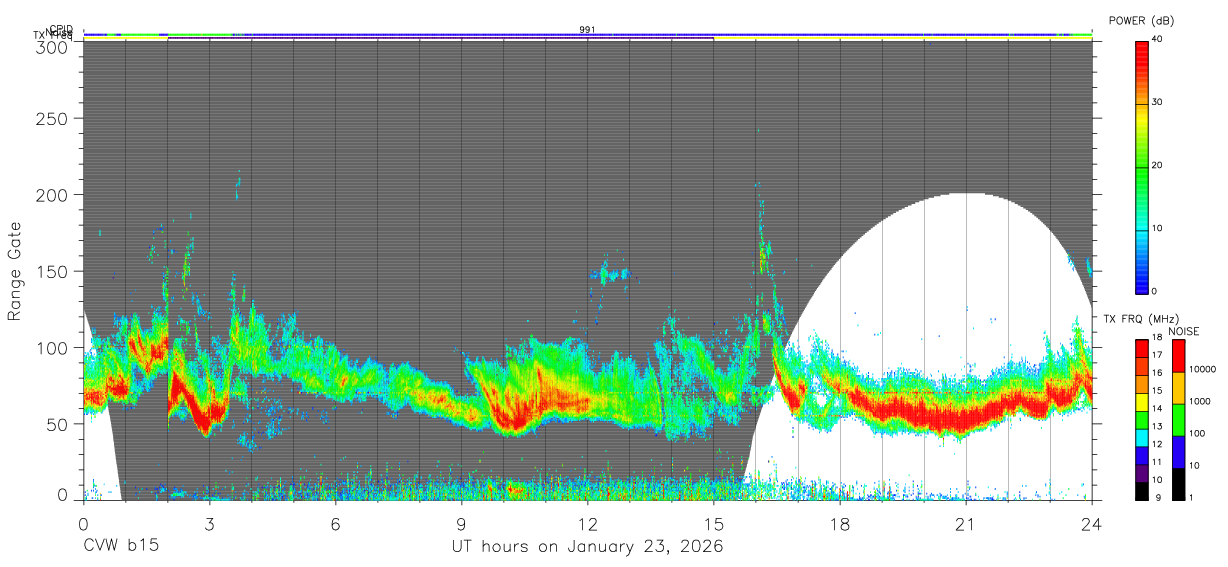Click the 'UT hours on January 23, 2026' label

(587, 547)
